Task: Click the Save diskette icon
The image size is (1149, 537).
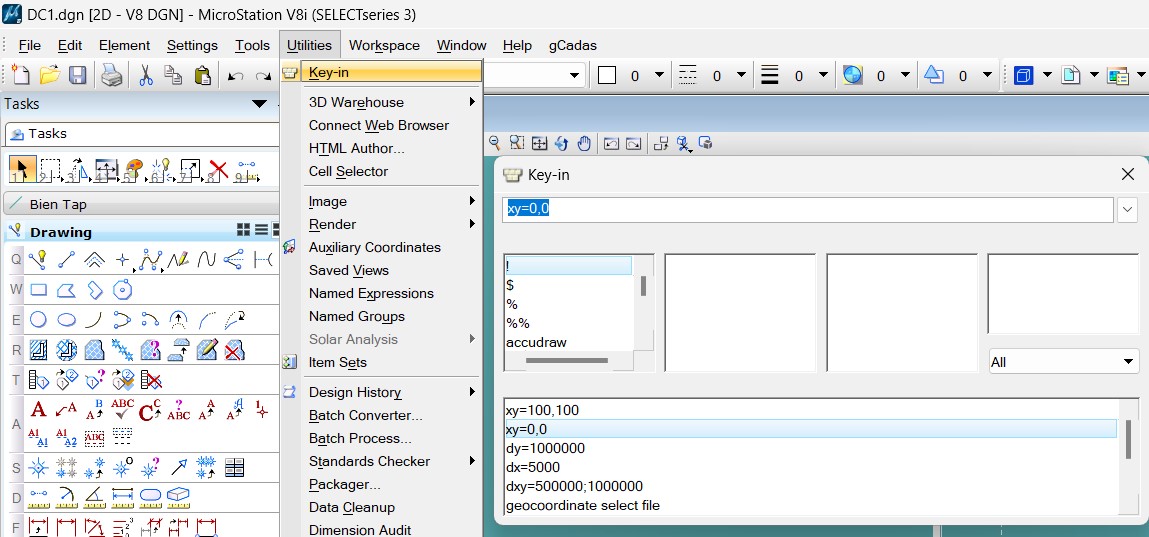Action: [x=77, y=75]
